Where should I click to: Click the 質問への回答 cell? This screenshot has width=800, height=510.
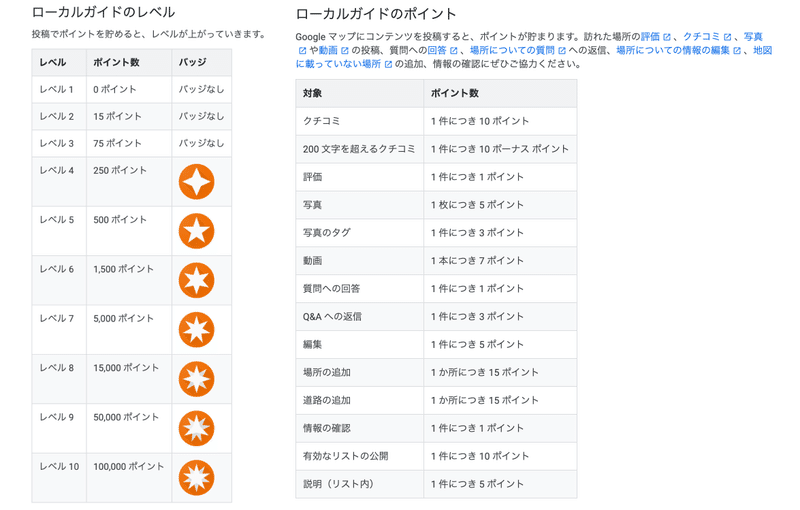[x=360, y=289]
